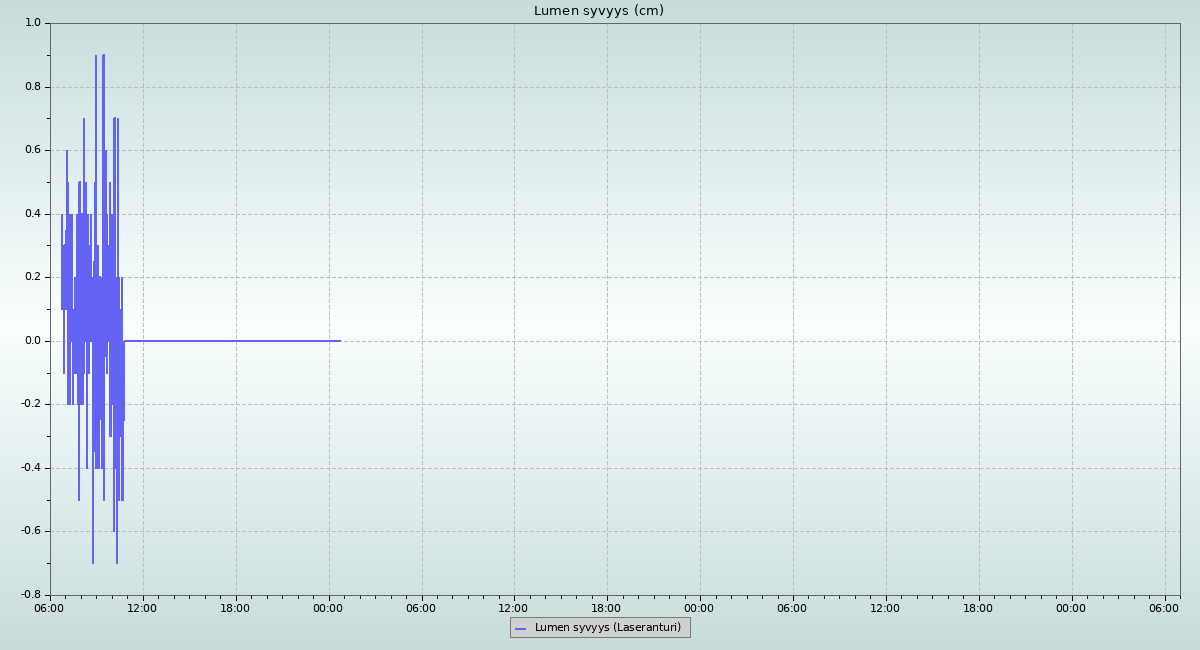Click the 0.6 y-axis tick label
Image resolution: width=1200 pixels, height=650 pixels.
click(x=33, y=150)
